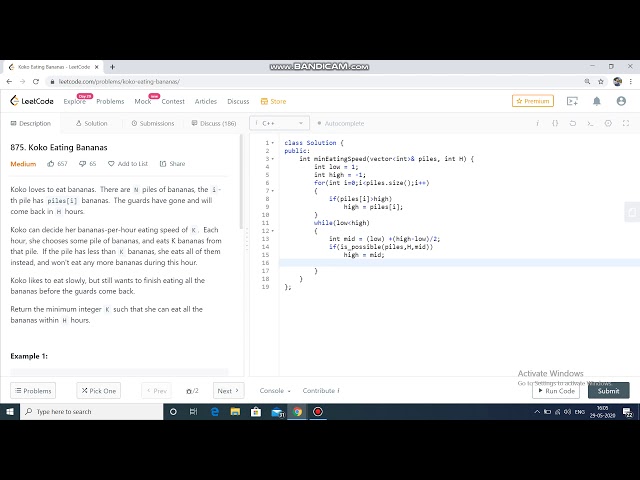Open Explore in top navigation
Image resolution: width=640 pixels, height=480 pixels.
[x=75, y=101]
